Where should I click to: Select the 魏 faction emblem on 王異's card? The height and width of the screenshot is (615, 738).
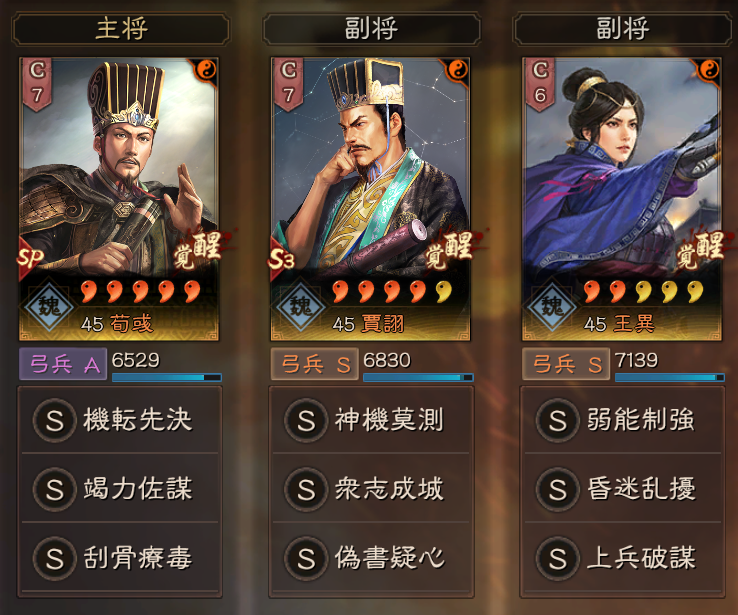tap(552, 307)
